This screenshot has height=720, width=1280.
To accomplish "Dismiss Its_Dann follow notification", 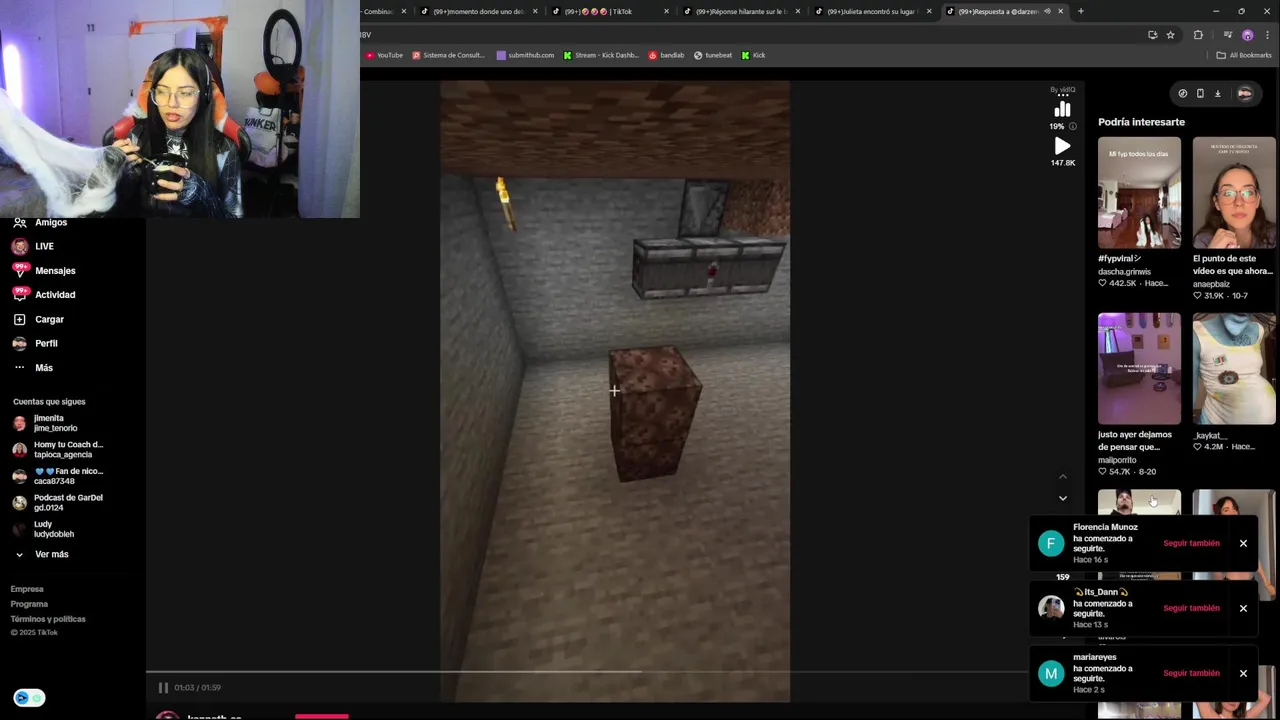I will 1243,608.
